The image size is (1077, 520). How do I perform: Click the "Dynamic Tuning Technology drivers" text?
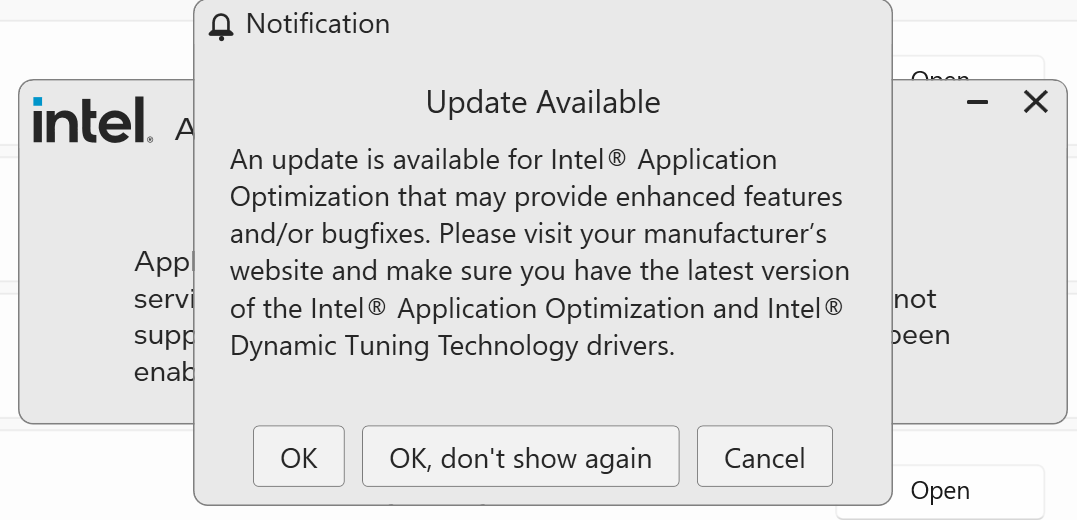[x=452, y=346]
